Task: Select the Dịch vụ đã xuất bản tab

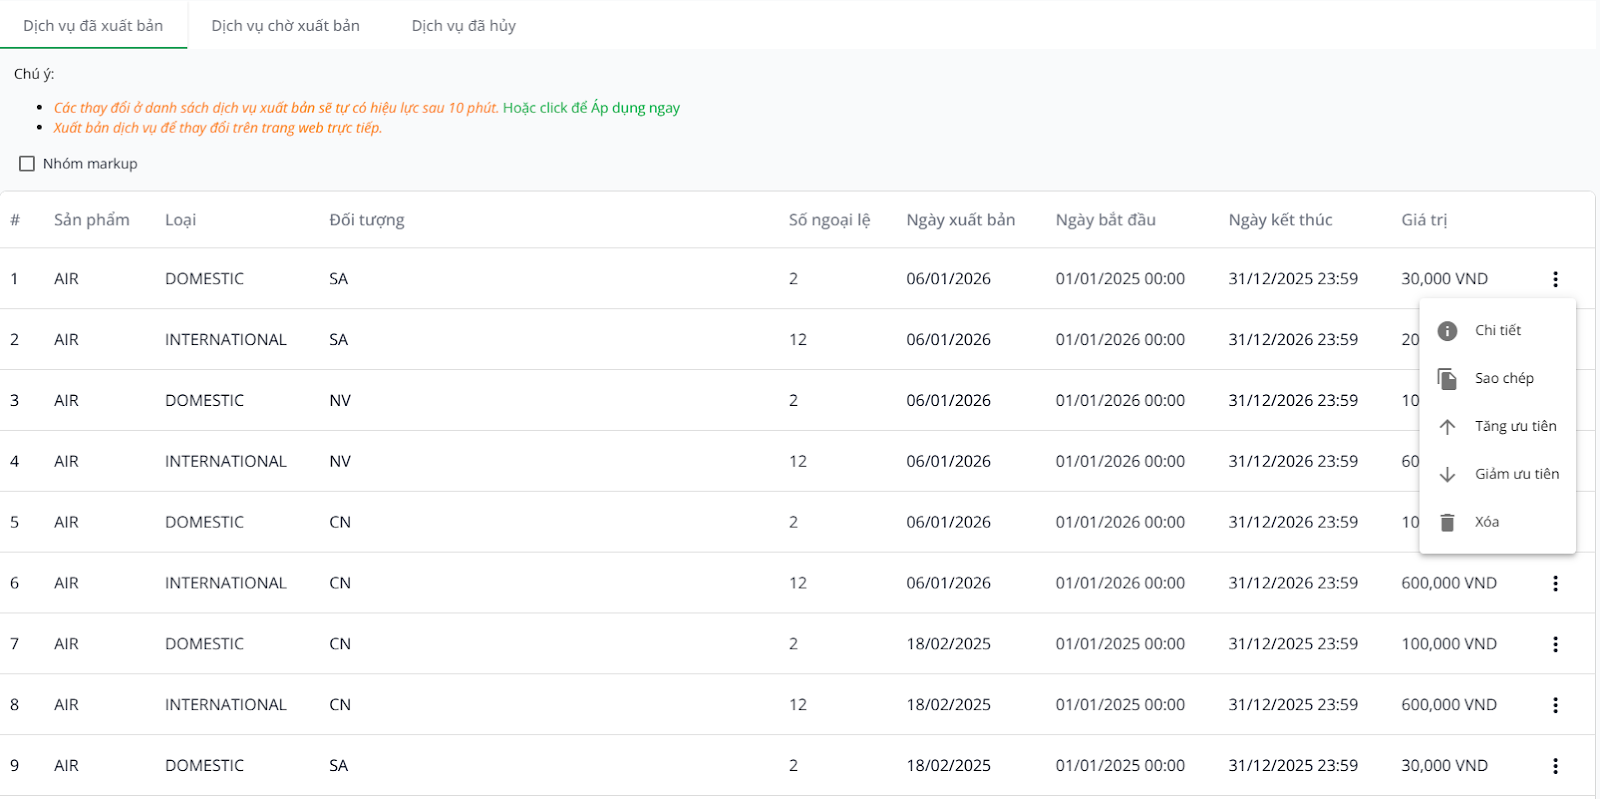Action: click(x=93, y=26)
